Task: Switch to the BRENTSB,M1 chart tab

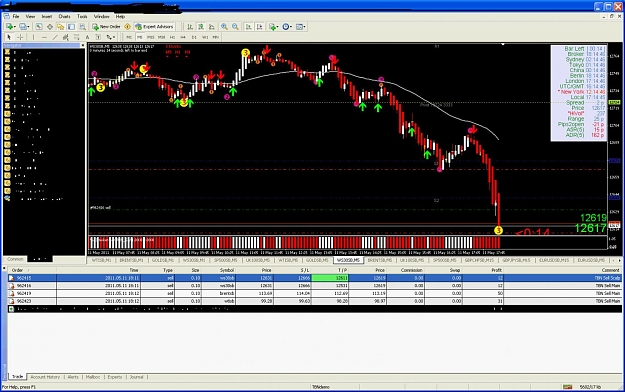Action: click(x=132, y=260)
